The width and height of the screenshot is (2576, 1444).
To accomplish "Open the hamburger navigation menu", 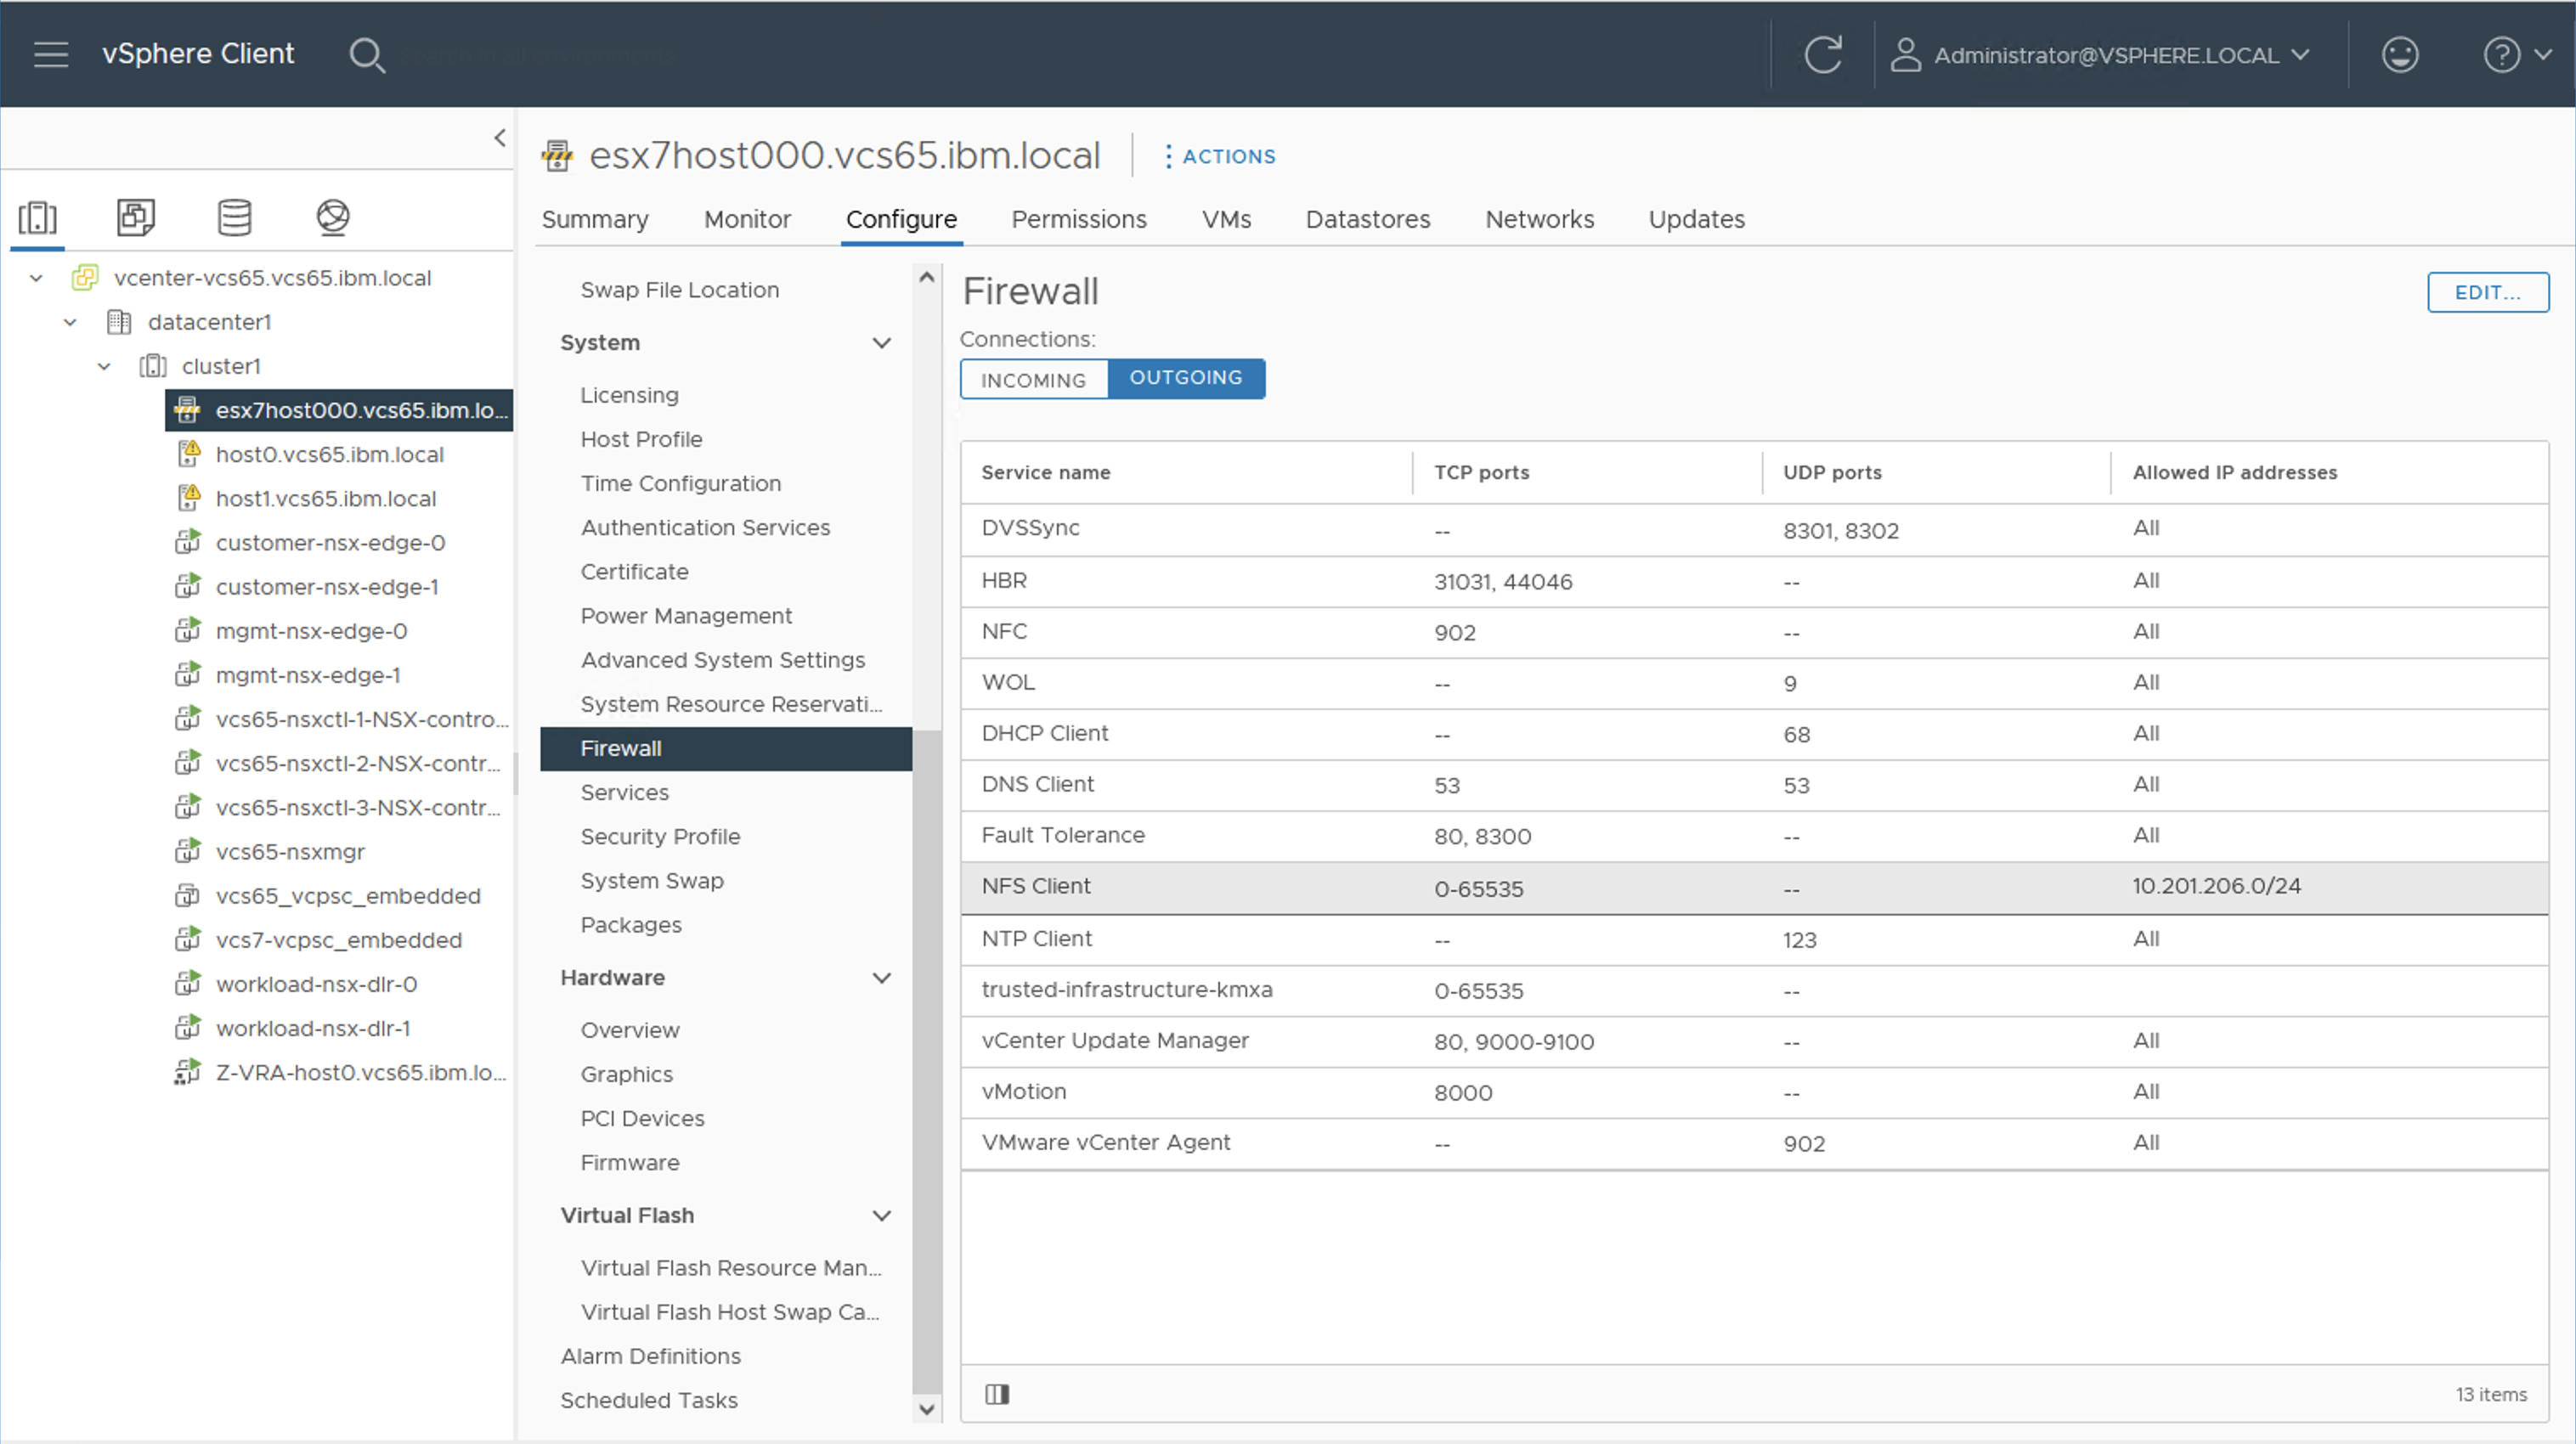I will coord(50,54).
